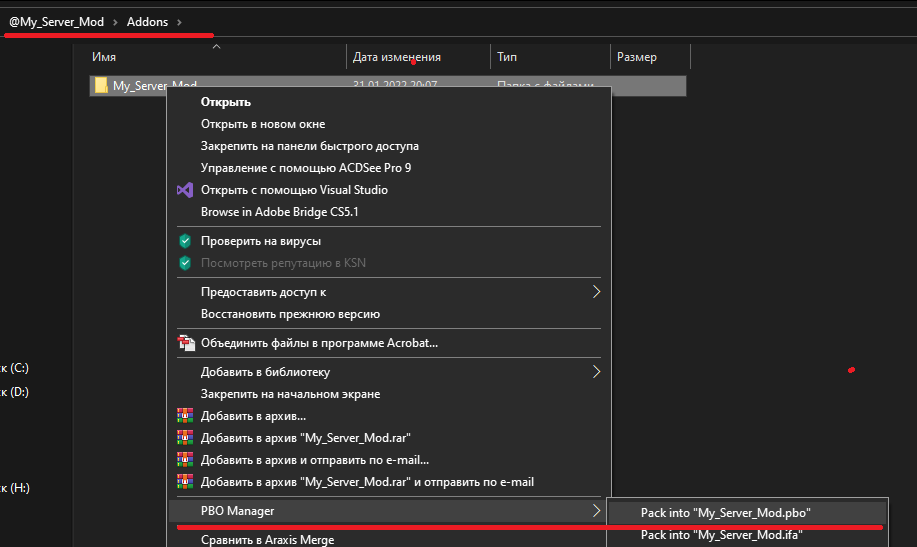
Task: Open drive (D:) in navigation pane
Action: [15, 392]
